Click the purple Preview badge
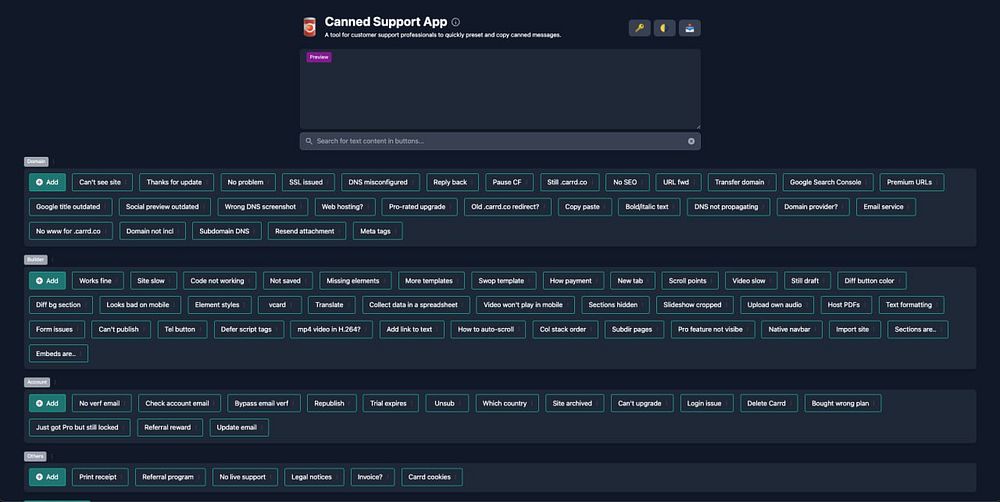The image size is (1000, 502). click(x=319, y=57)
